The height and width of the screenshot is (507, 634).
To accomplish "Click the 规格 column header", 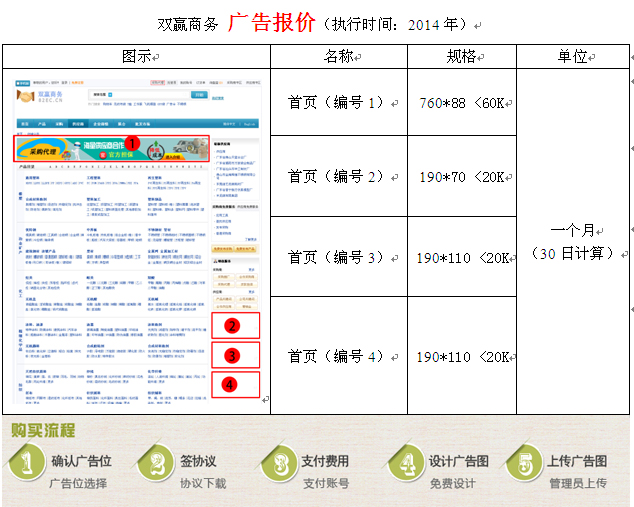I will [x=462, y=56].
